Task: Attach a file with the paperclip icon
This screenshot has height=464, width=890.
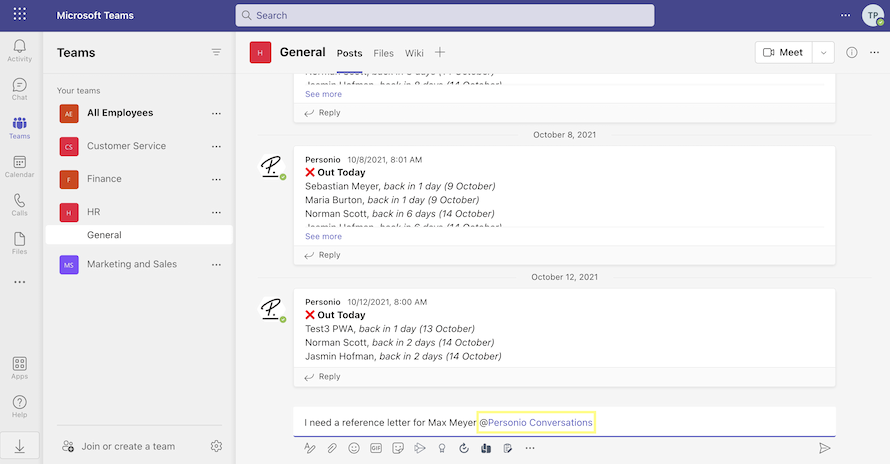Action: (x=331, y=448)
